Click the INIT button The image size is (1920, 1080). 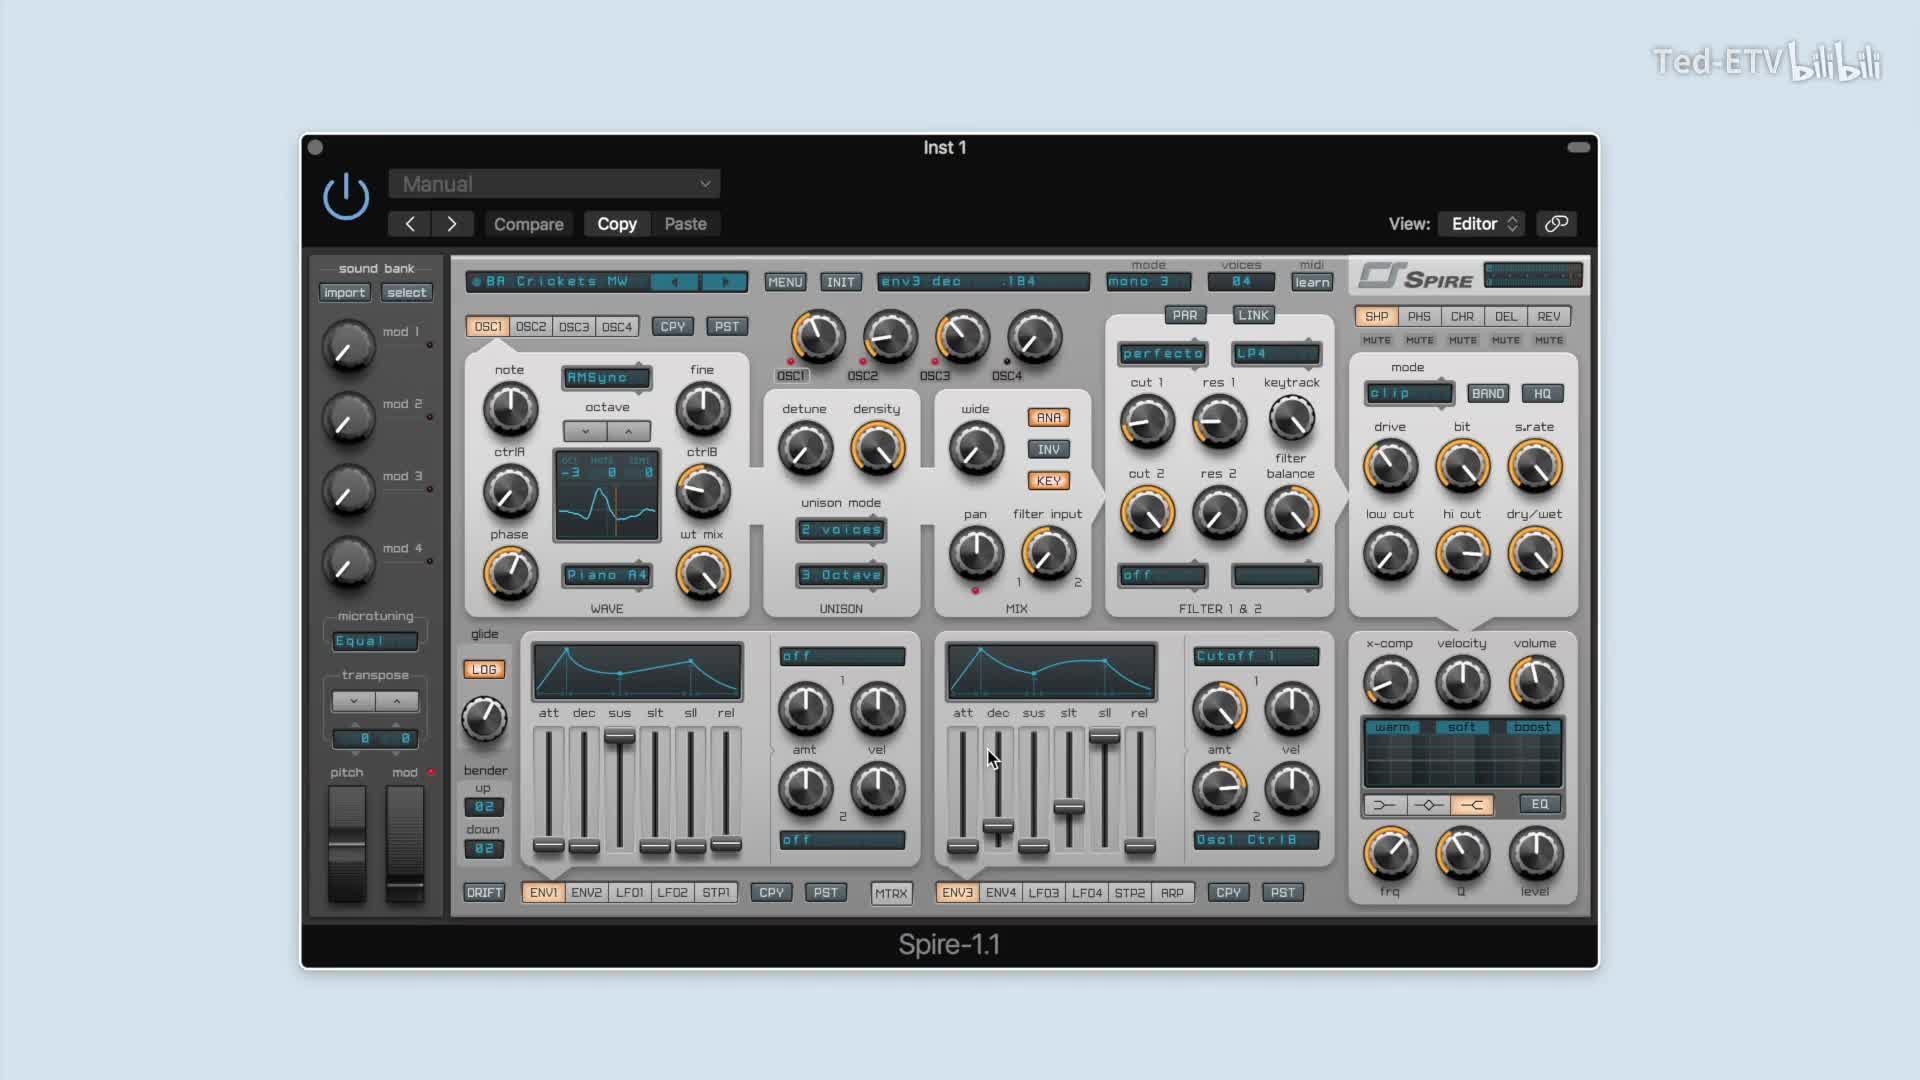click(x=840, y=282)
